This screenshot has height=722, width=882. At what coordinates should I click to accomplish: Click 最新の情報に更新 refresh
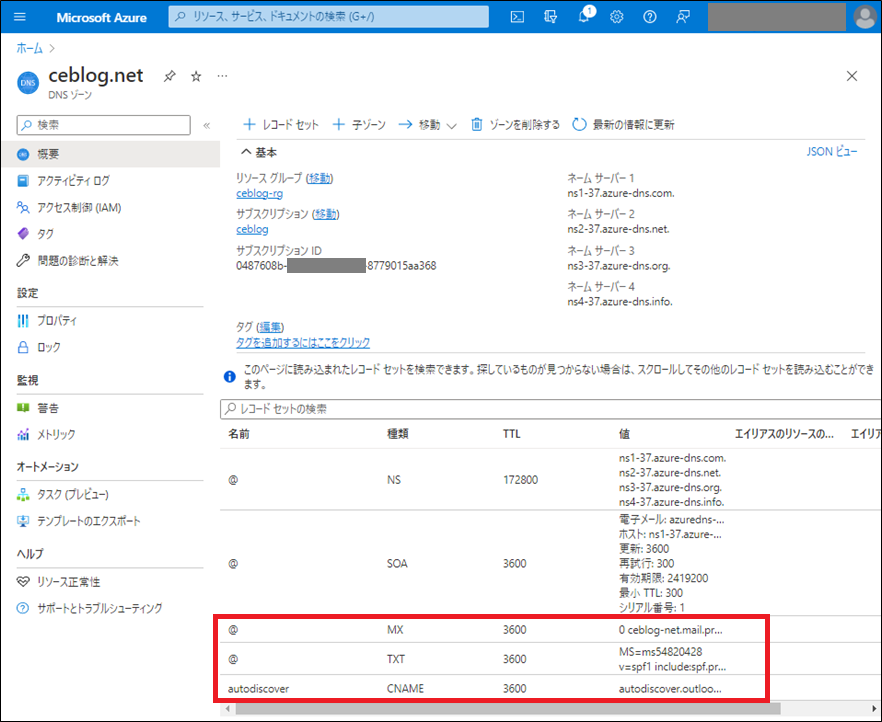[x=623, y=125]
